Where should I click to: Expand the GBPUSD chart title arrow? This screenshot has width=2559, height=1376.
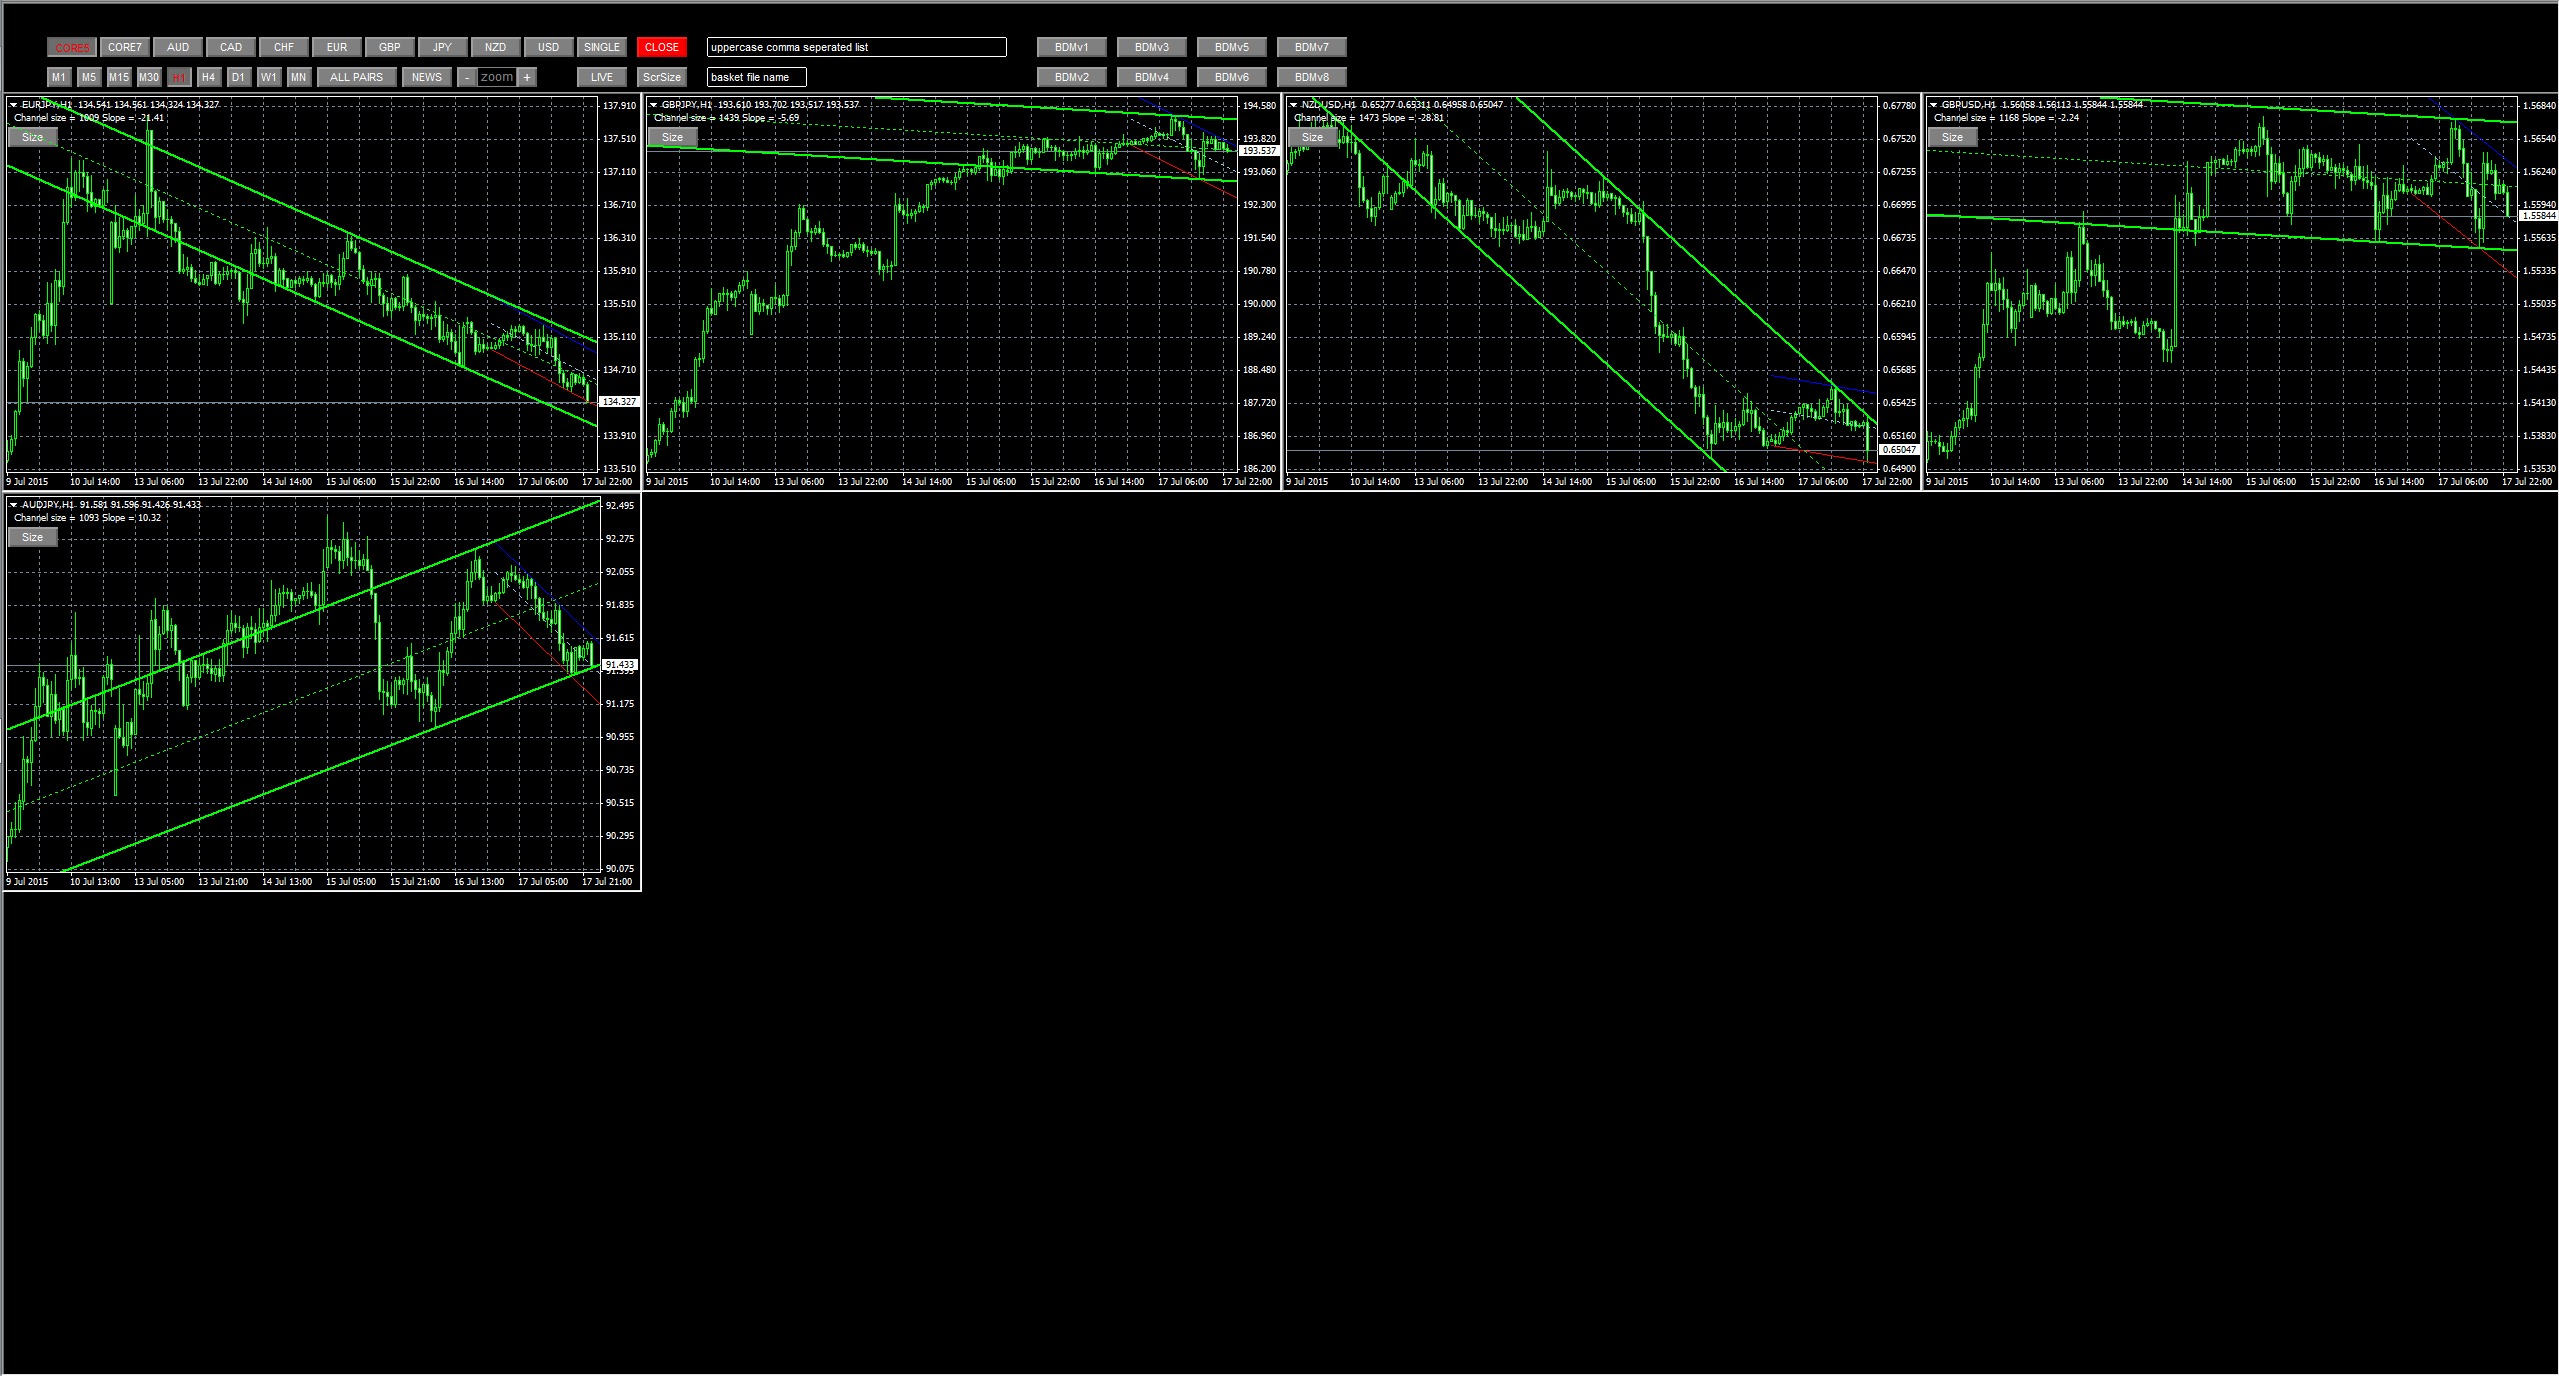[1933, 105]
